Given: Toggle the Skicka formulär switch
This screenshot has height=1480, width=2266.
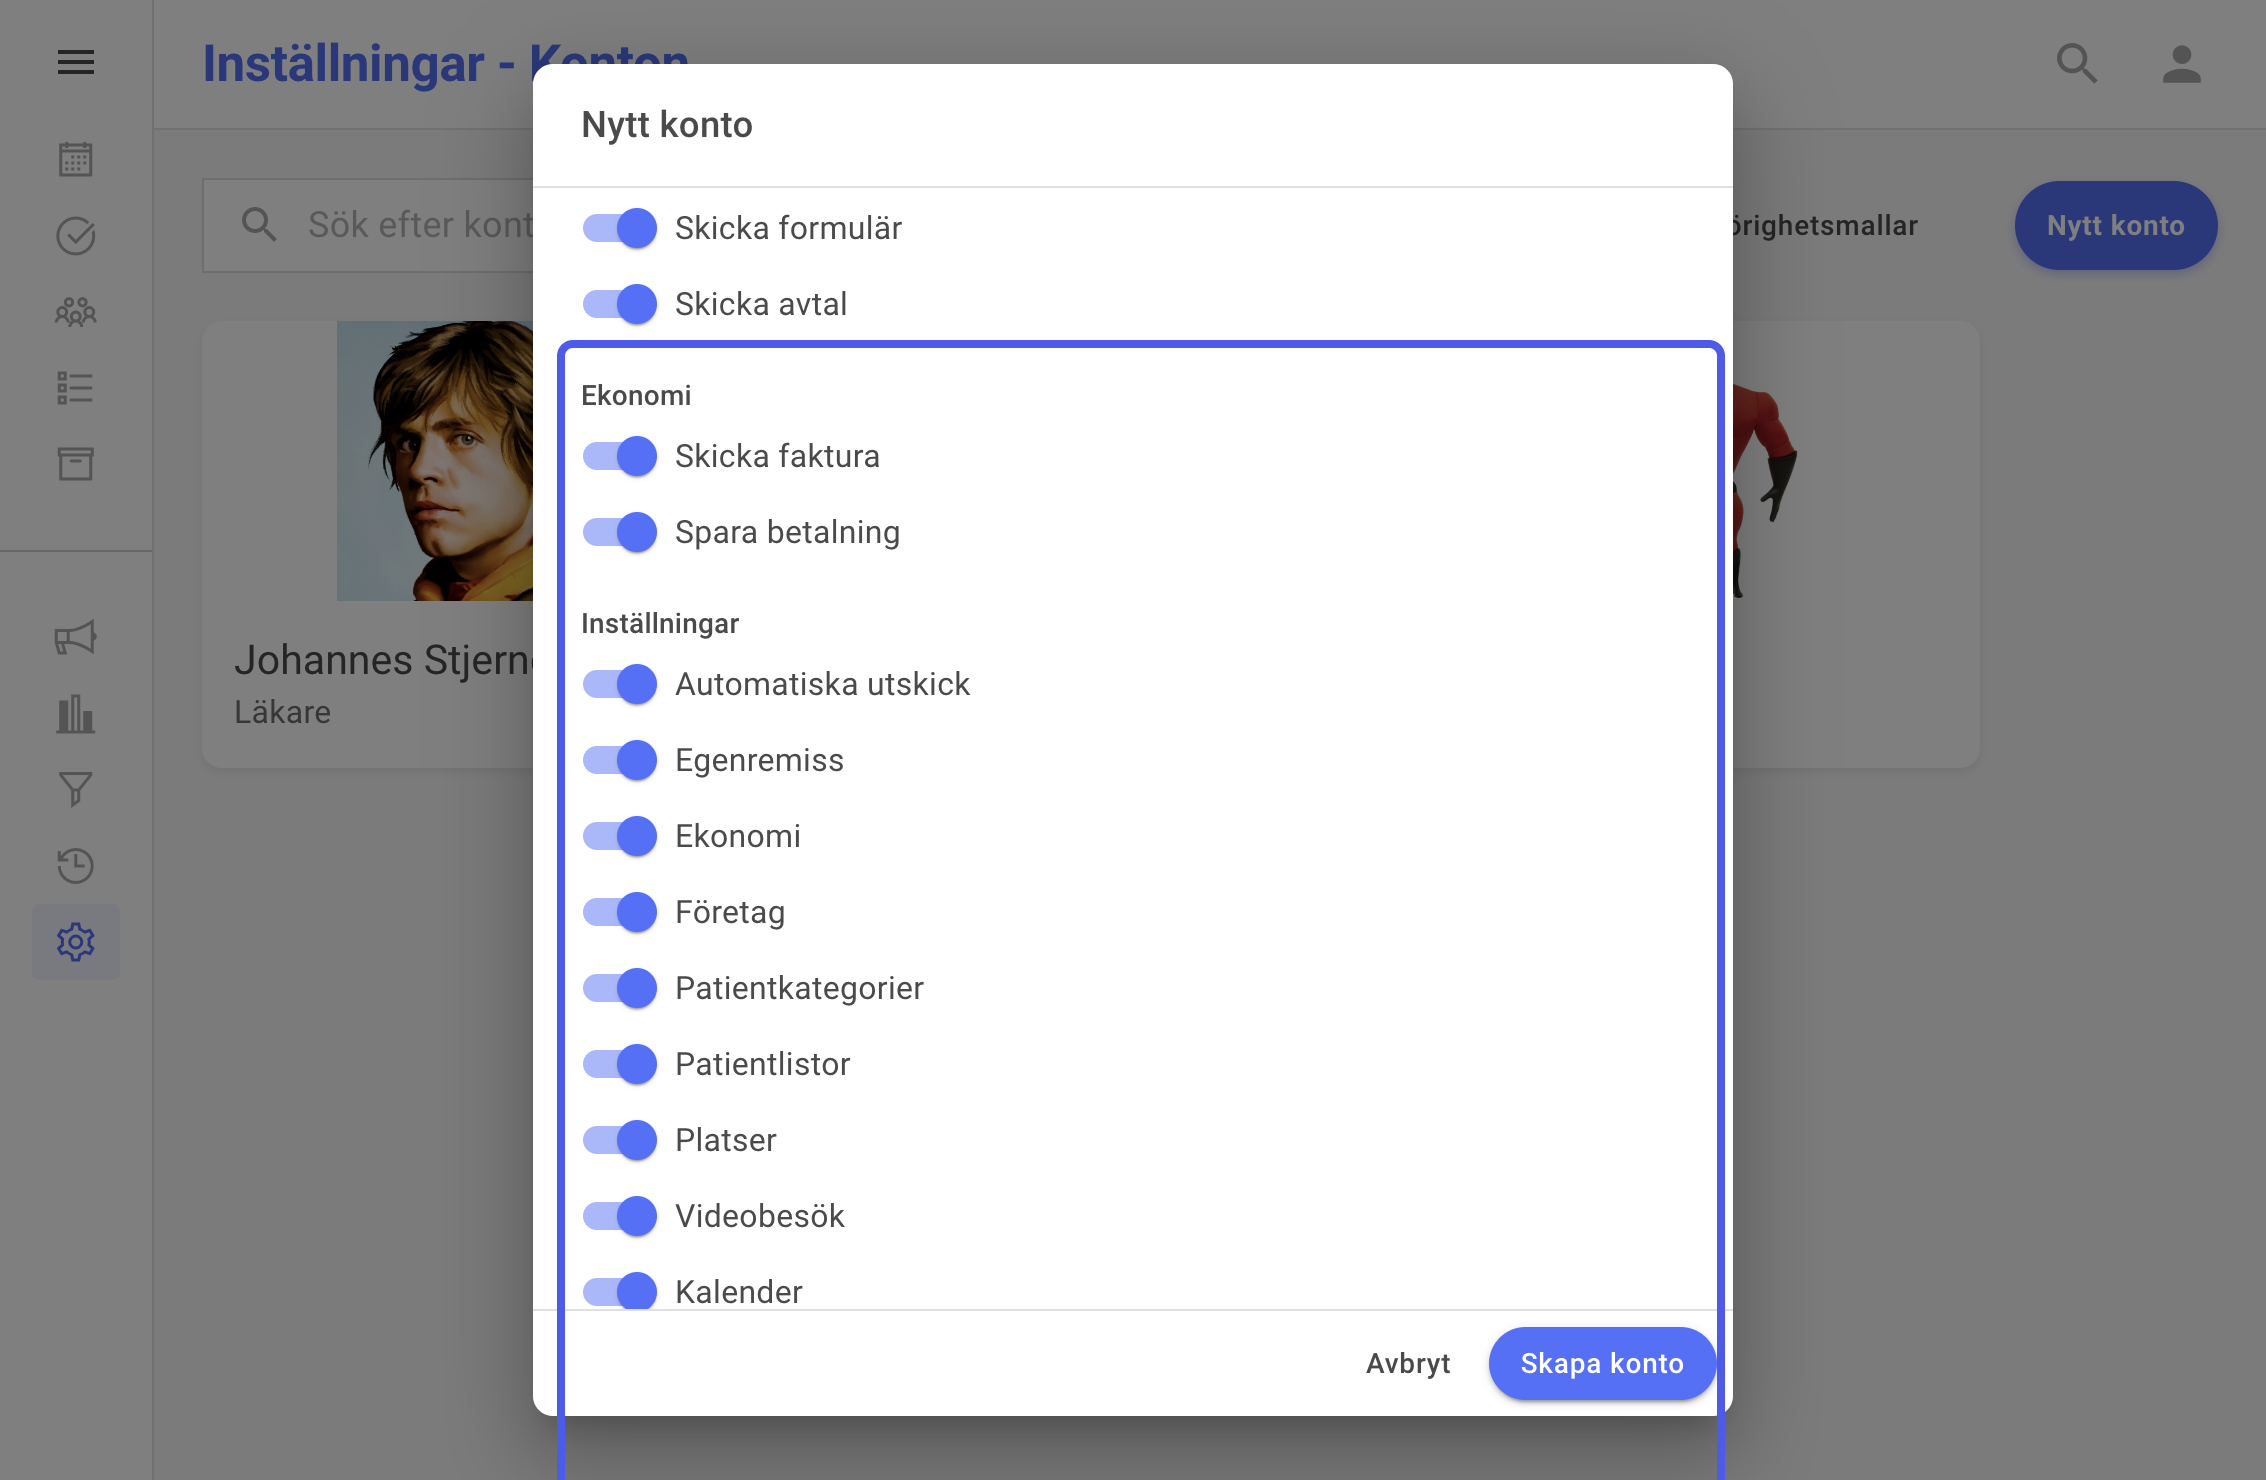Looking at the screenshot, I should coord(620,228).
